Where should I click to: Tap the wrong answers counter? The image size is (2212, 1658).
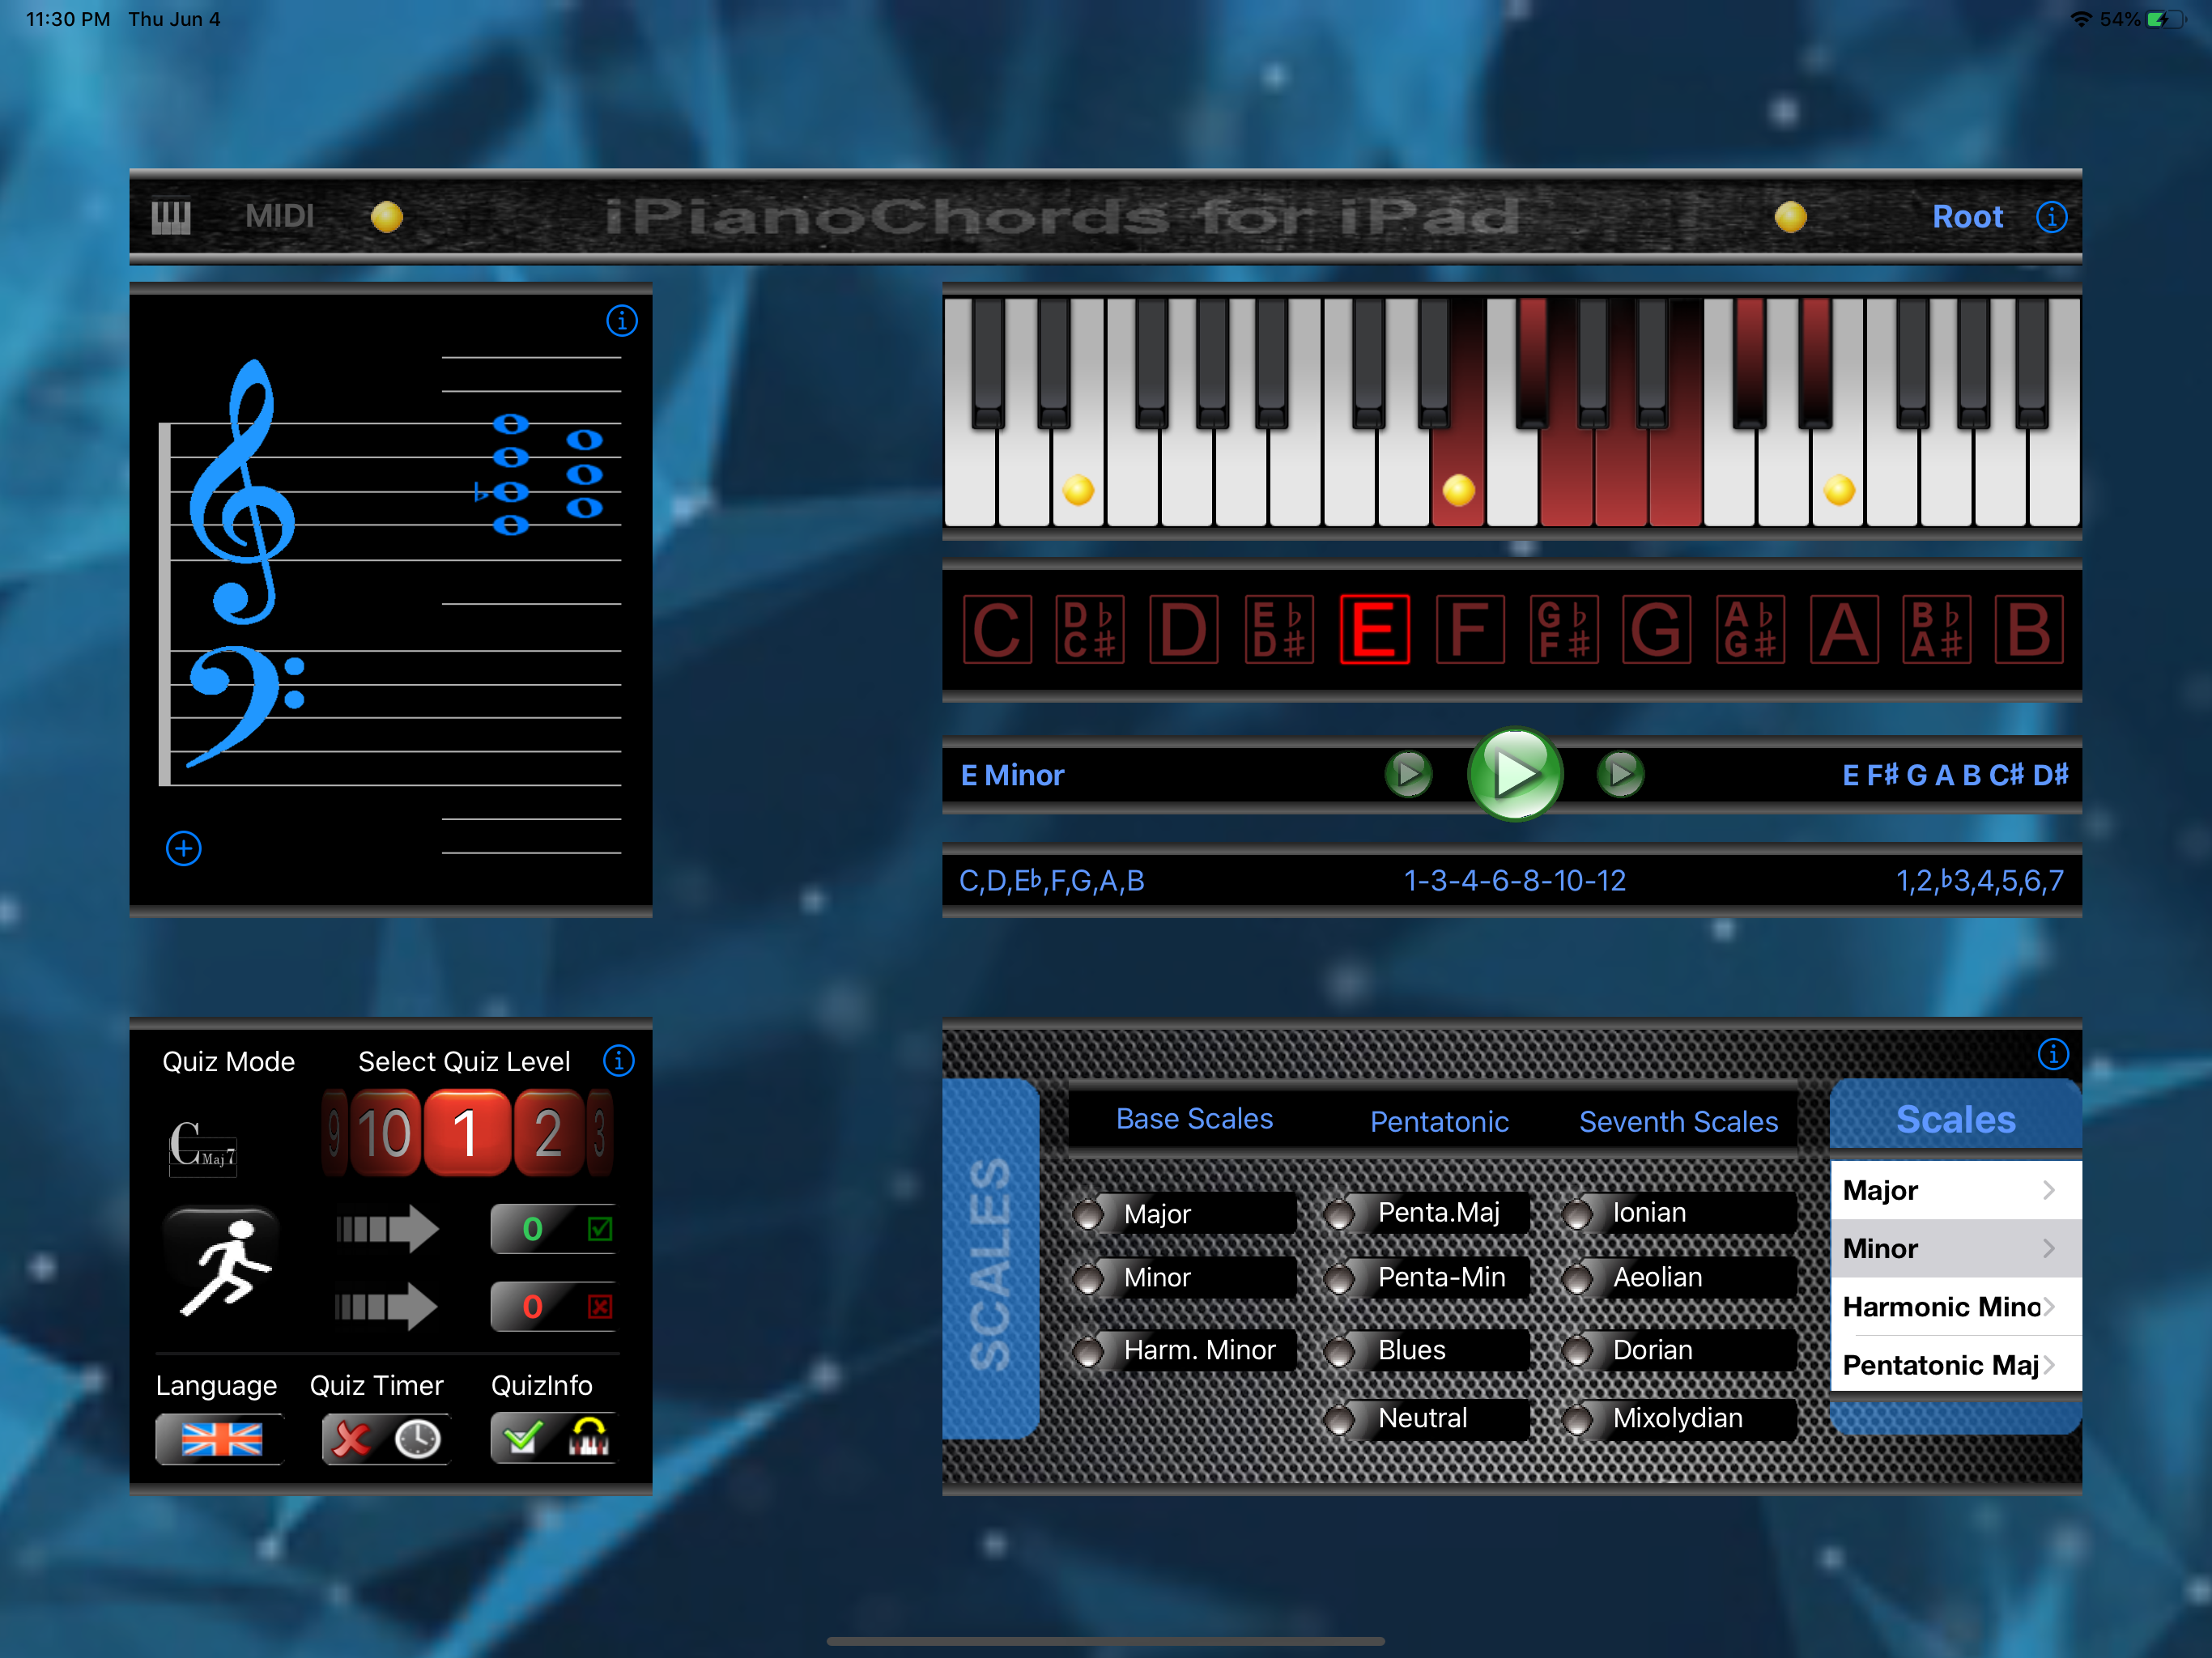pyautogui.click(x=553, y=1306)
